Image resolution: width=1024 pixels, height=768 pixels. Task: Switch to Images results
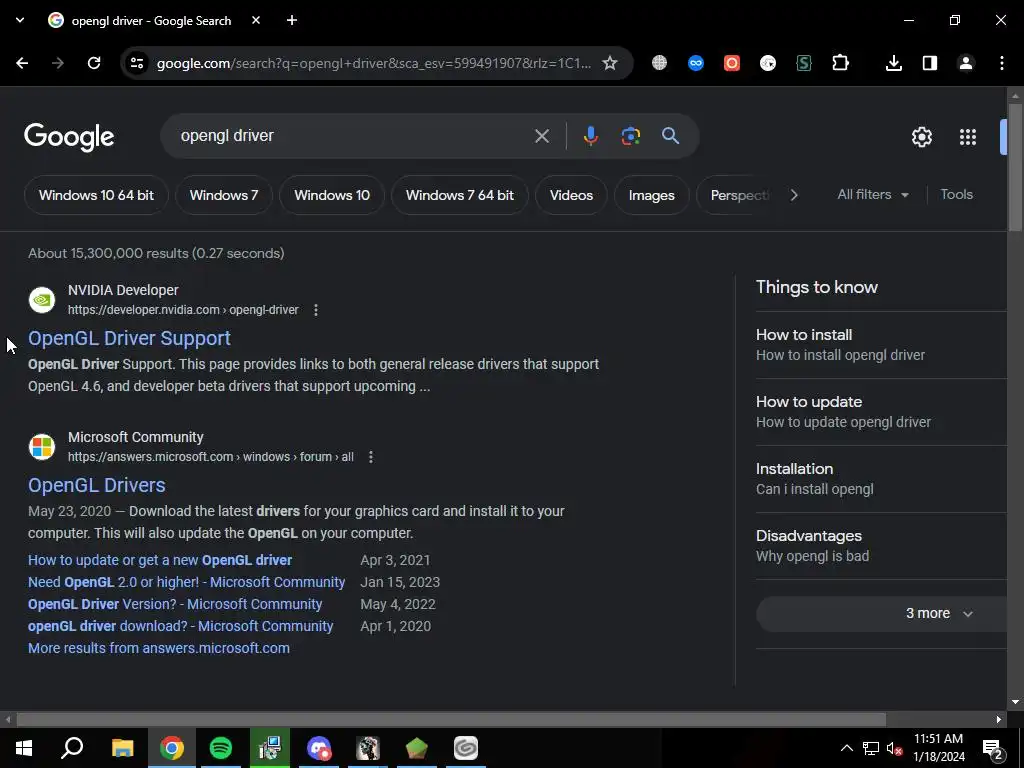(x=652, y=195)
